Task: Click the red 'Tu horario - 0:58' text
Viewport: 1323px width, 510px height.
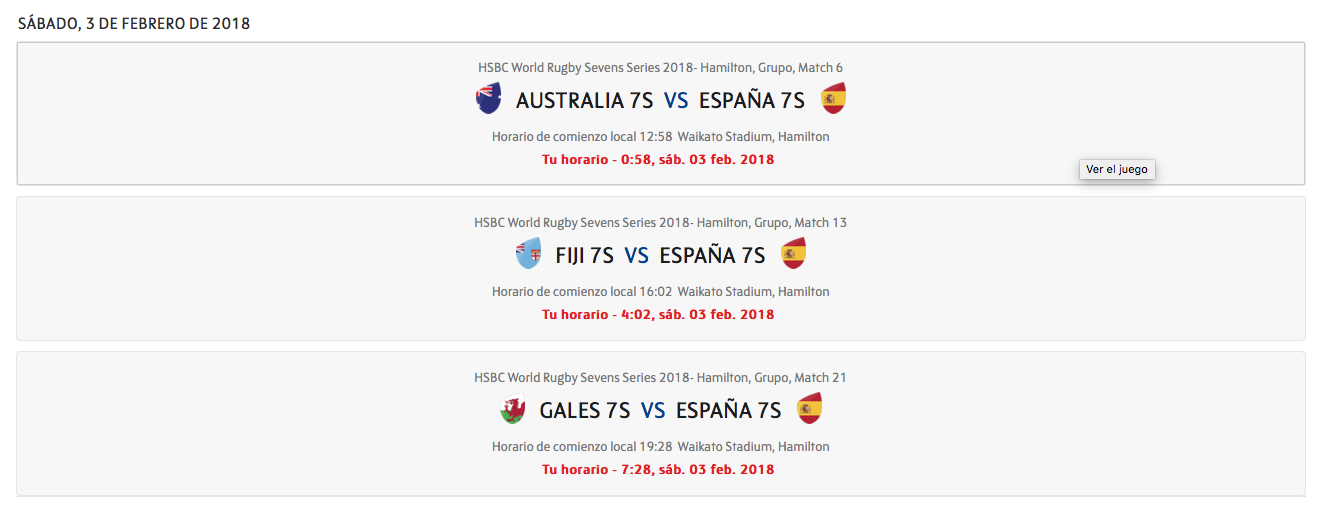Action: (x=658, y=159)
